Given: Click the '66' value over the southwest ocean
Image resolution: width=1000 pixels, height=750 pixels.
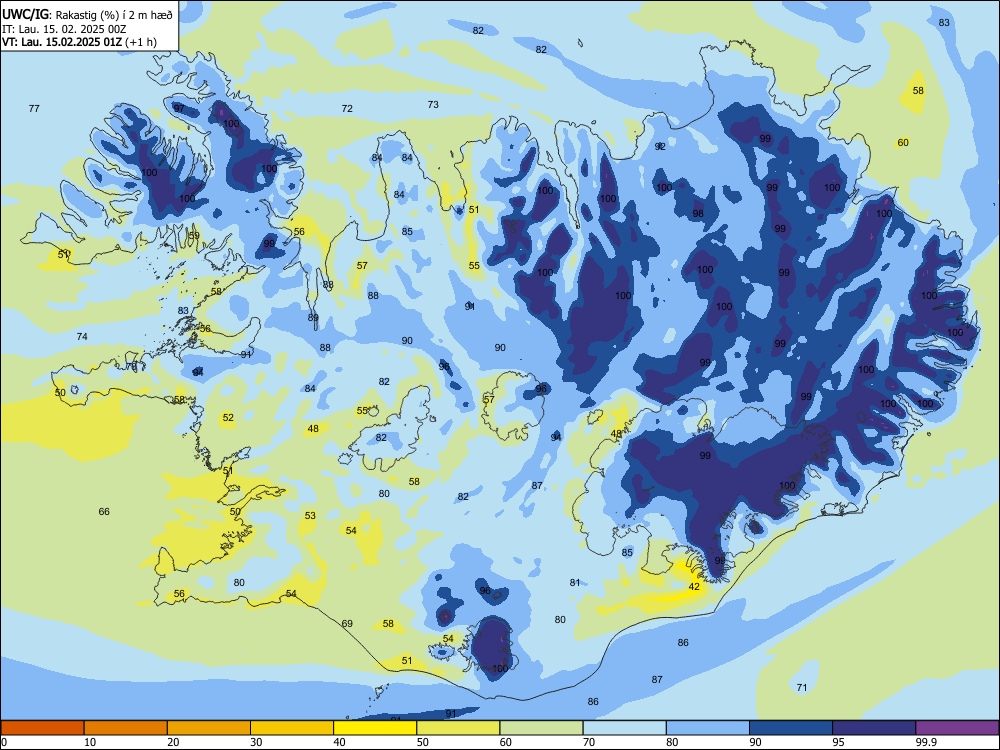Looking at the screenshot, I should pyautogui.click(x=104, y=511).
